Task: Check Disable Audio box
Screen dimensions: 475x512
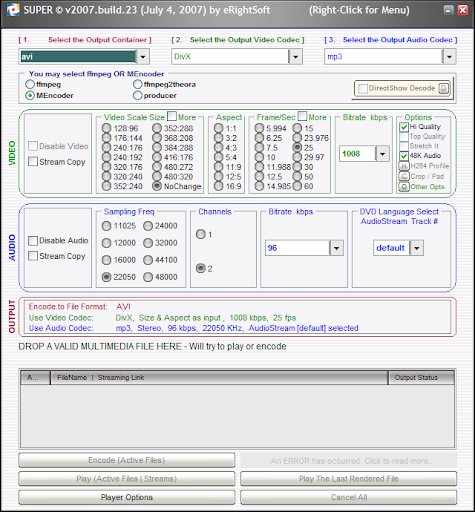Action: [33, 241]
